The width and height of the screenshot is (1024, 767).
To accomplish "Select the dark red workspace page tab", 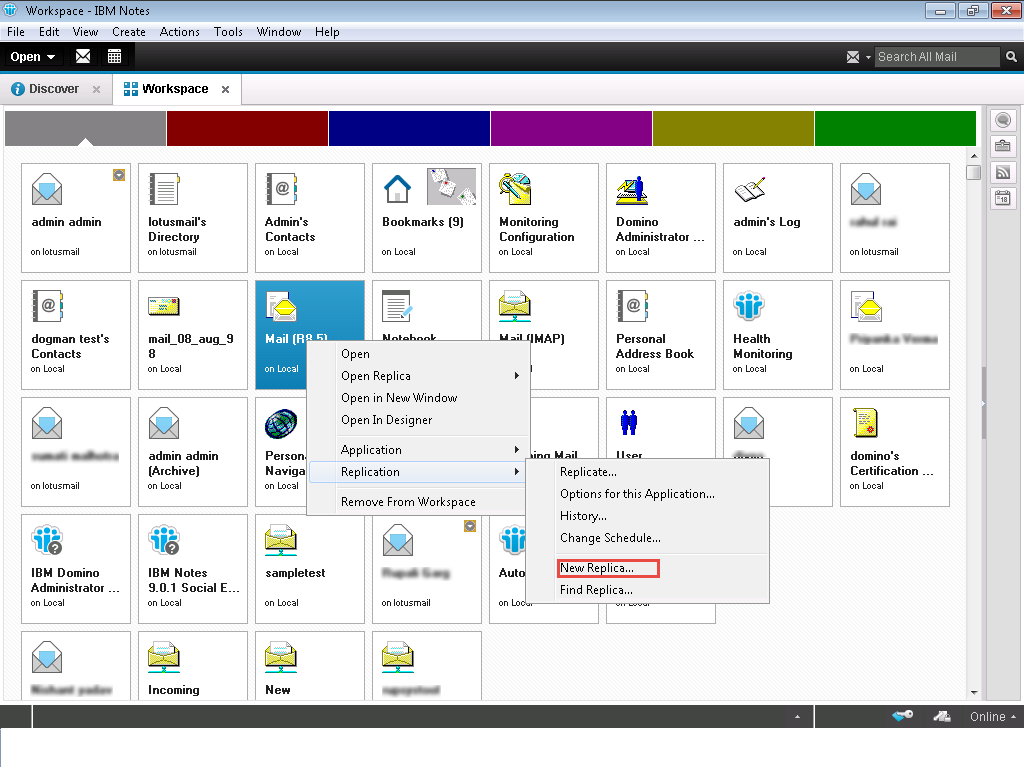I will click(x=247, y=128).
